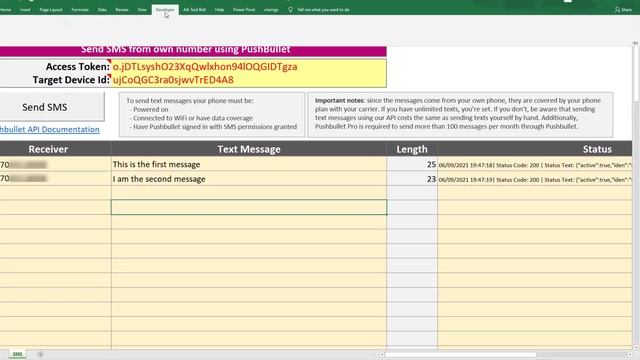
Task: Switch to the Page Layout tab
Action: 51,9
